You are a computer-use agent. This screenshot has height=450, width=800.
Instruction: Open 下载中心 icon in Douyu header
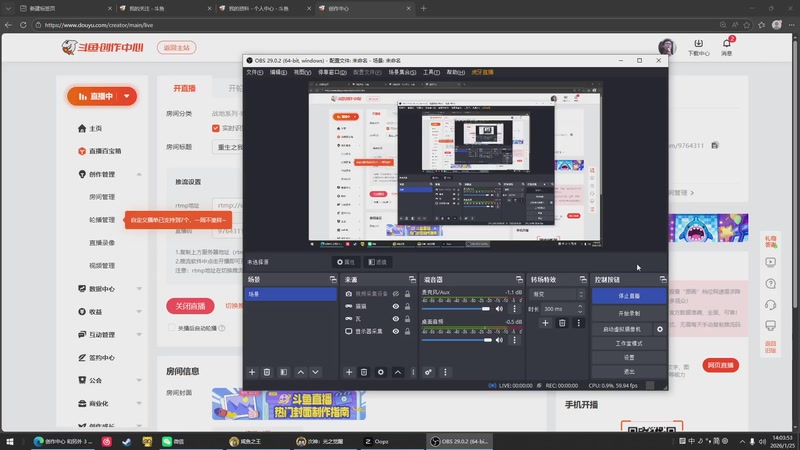(698, 47)
